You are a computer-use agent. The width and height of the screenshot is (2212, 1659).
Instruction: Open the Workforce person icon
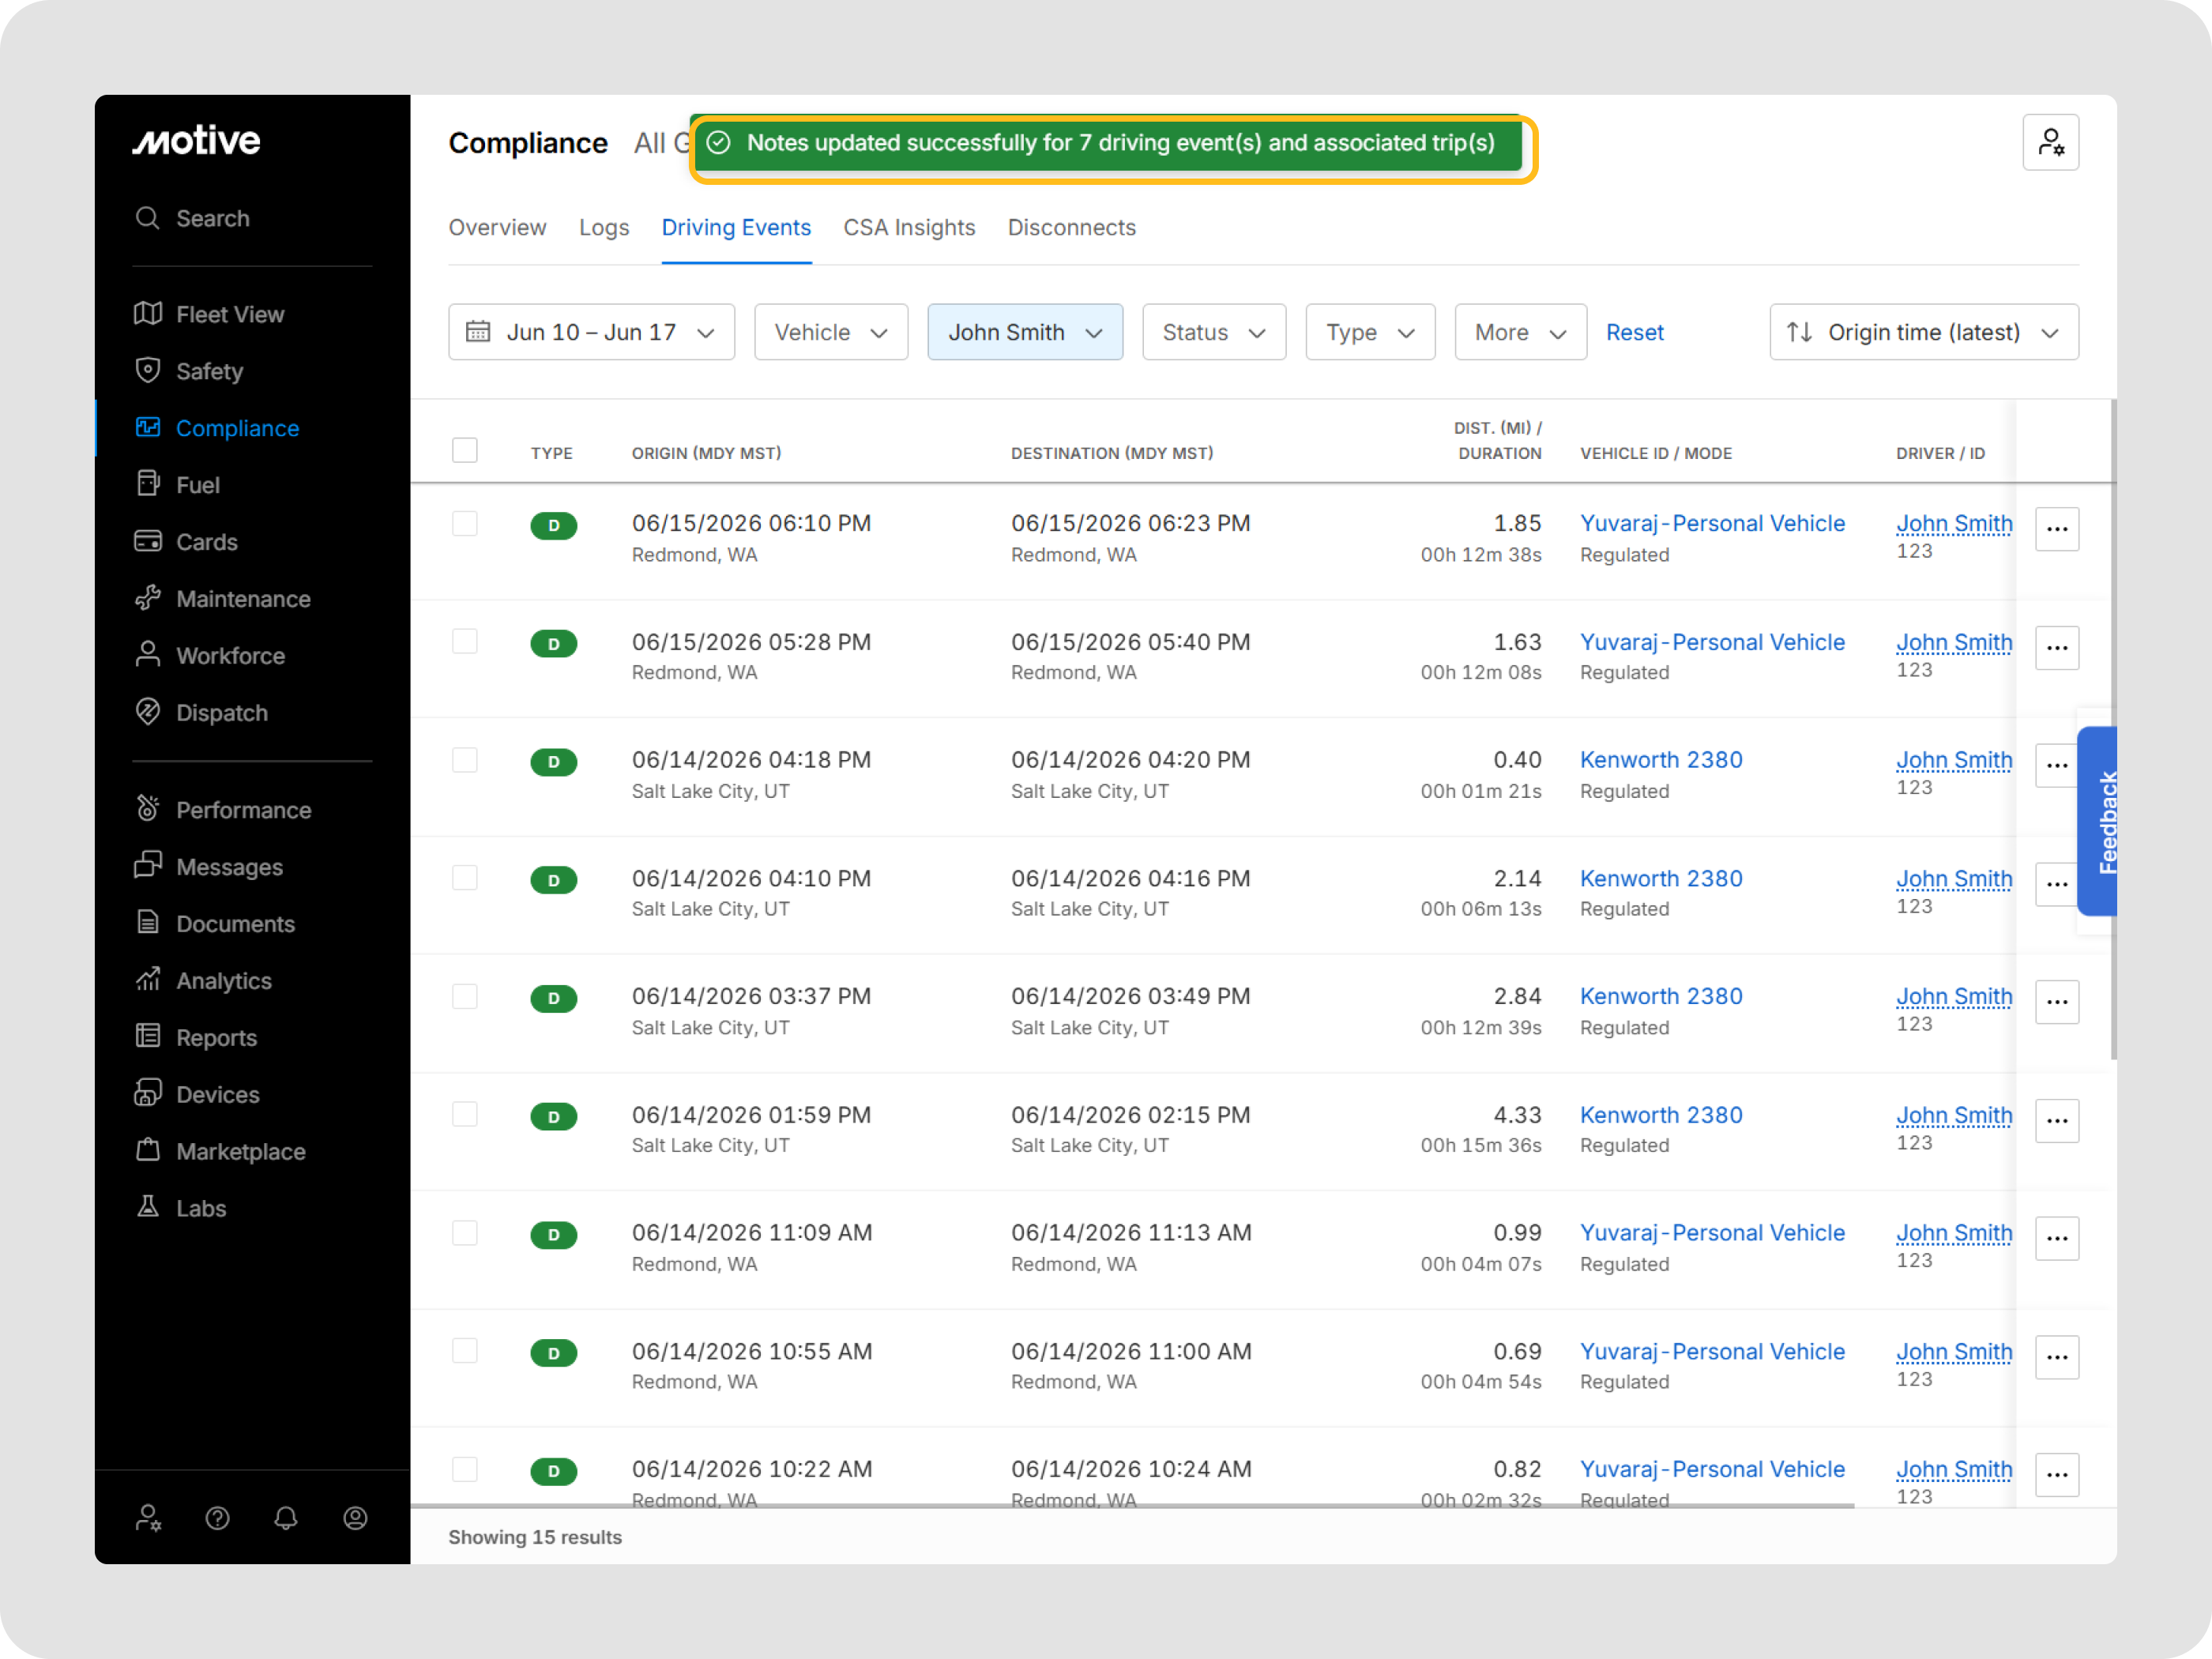click(148, 655)
